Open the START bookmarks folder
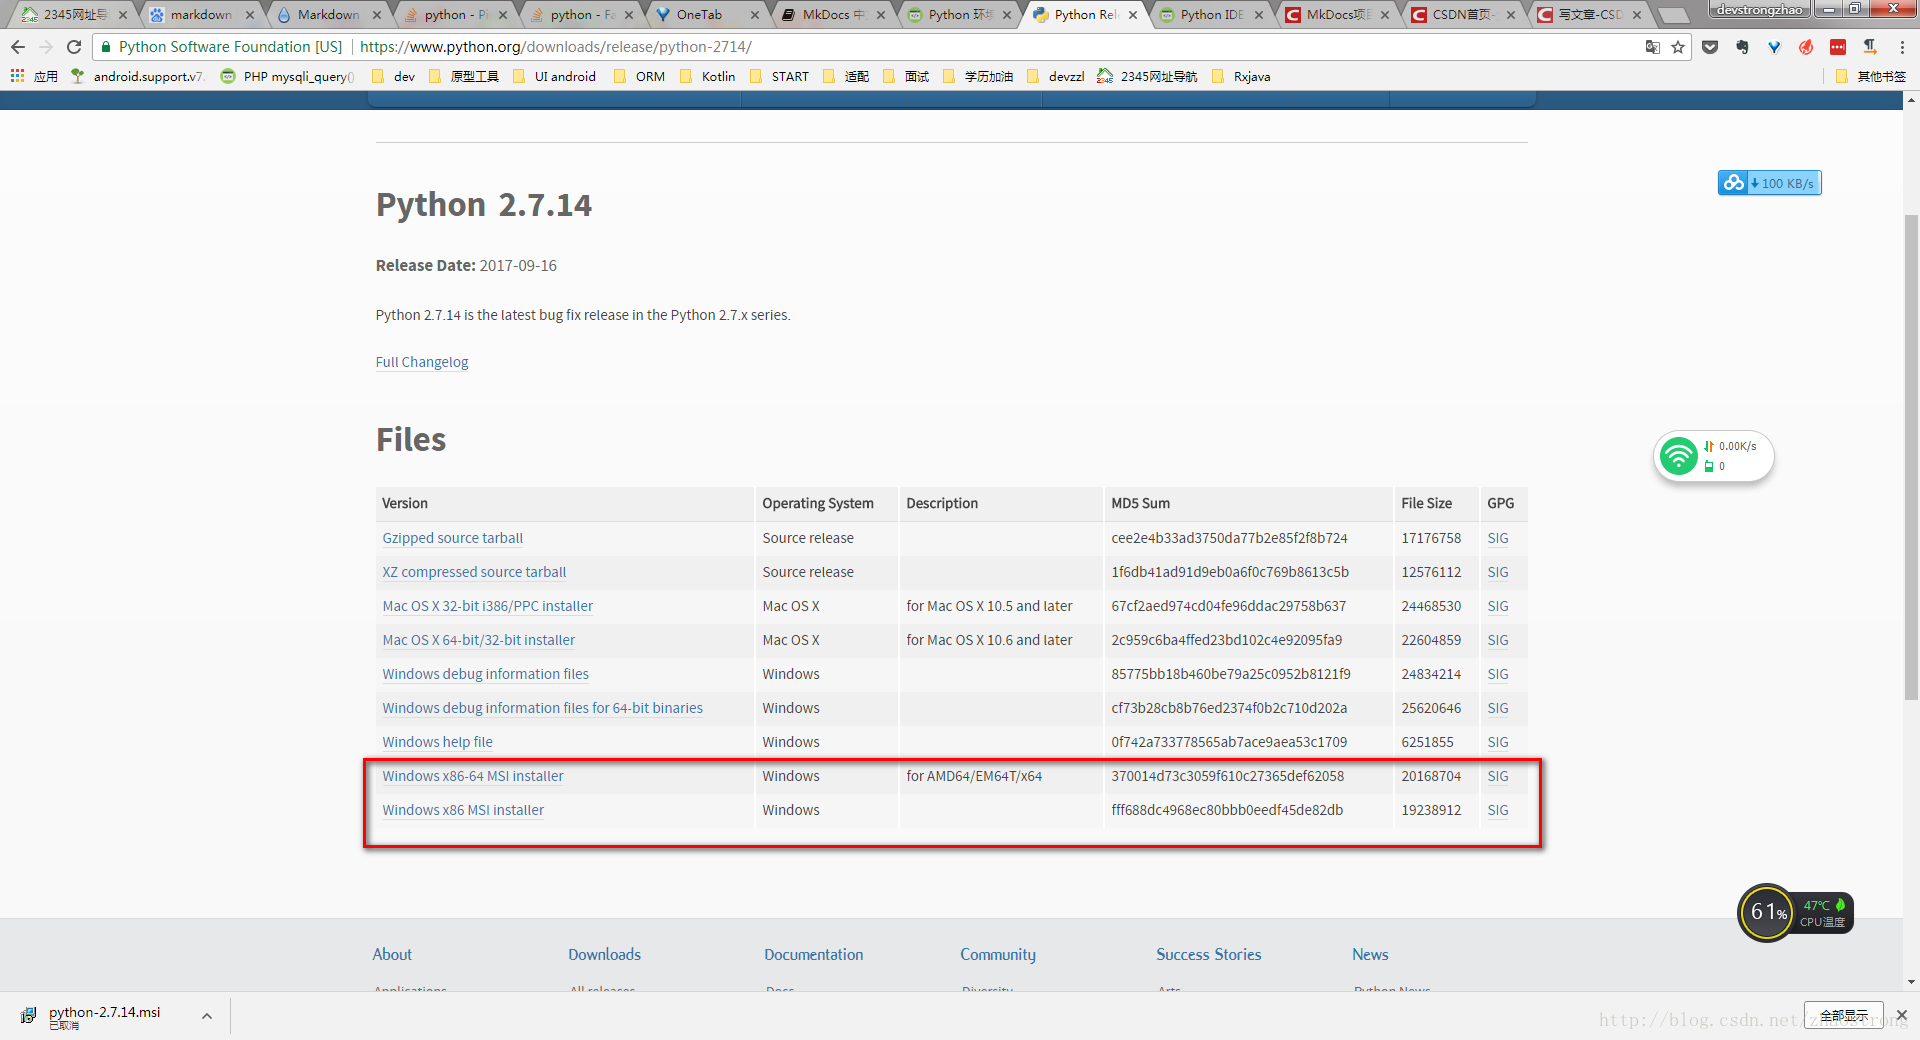Viewport: 1920px width, 1040px height. tap(780, 76)
